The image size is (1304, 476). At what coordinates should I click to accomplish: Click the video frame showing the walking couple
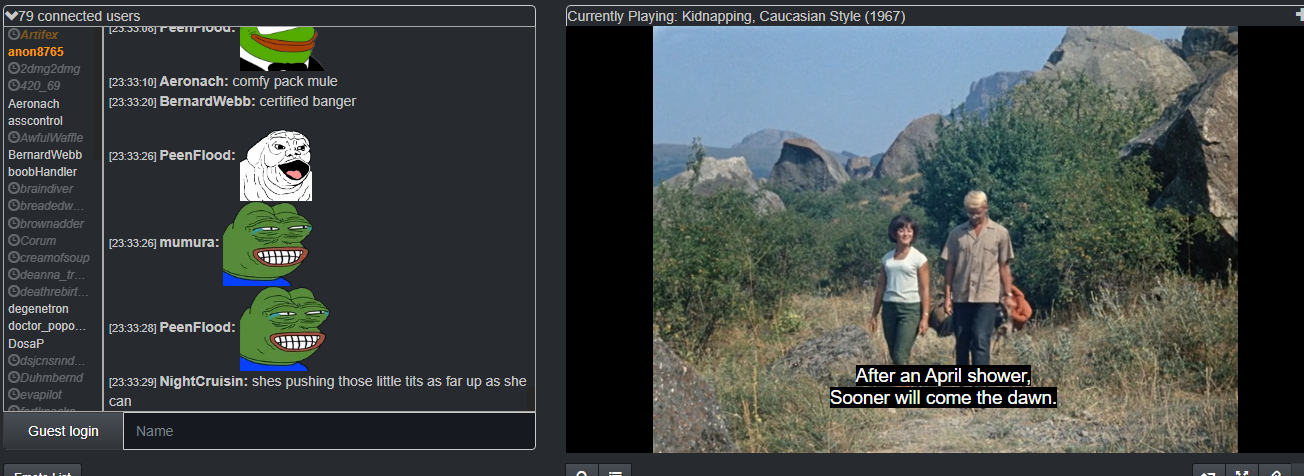(945, 239)
